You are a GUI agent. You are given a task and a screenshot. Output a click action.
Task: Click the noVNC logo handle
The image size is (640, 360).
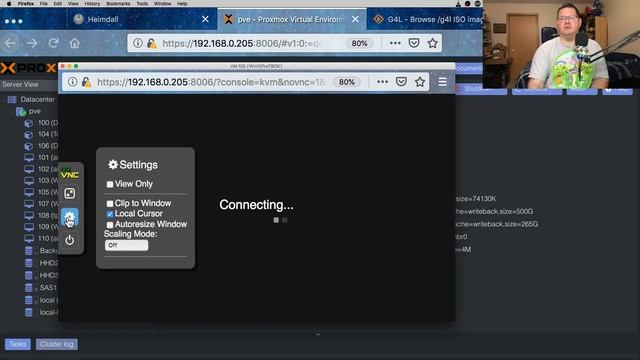(x=70, y=174)
